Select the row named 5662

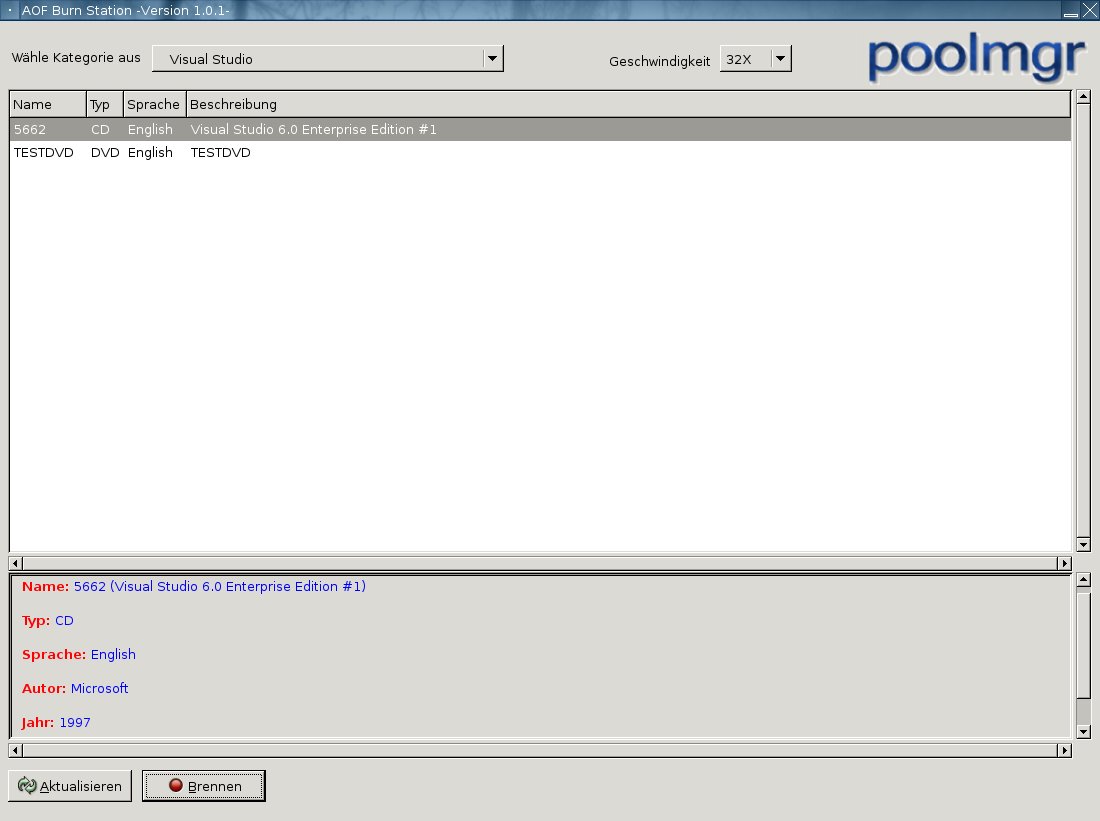coord(540,130)
